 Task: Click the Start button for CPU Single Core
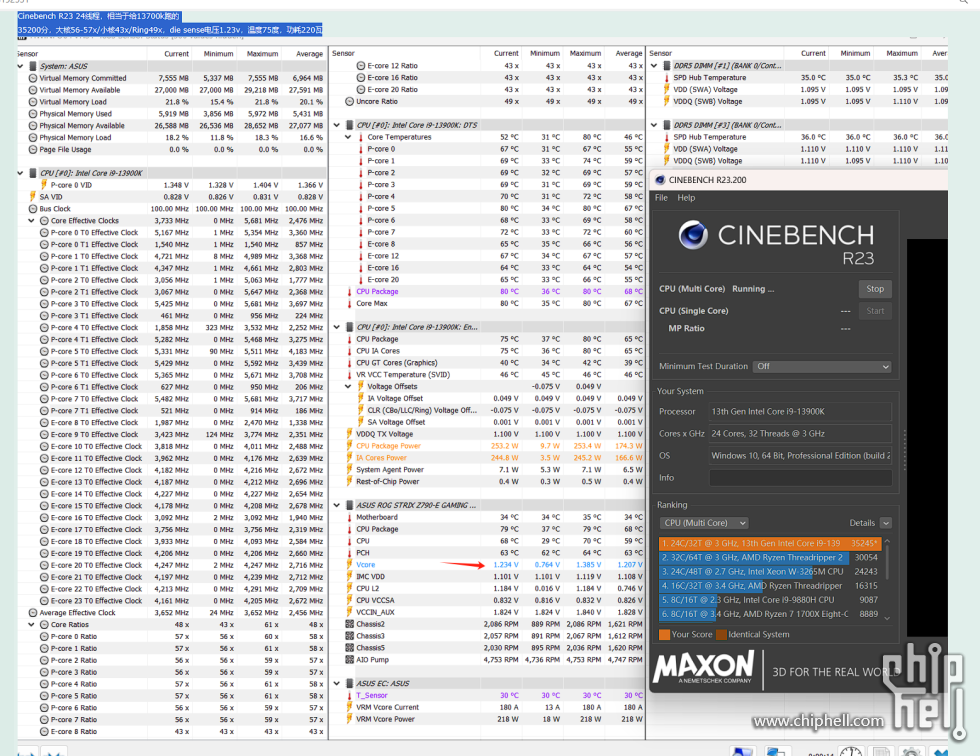[875, 311]
